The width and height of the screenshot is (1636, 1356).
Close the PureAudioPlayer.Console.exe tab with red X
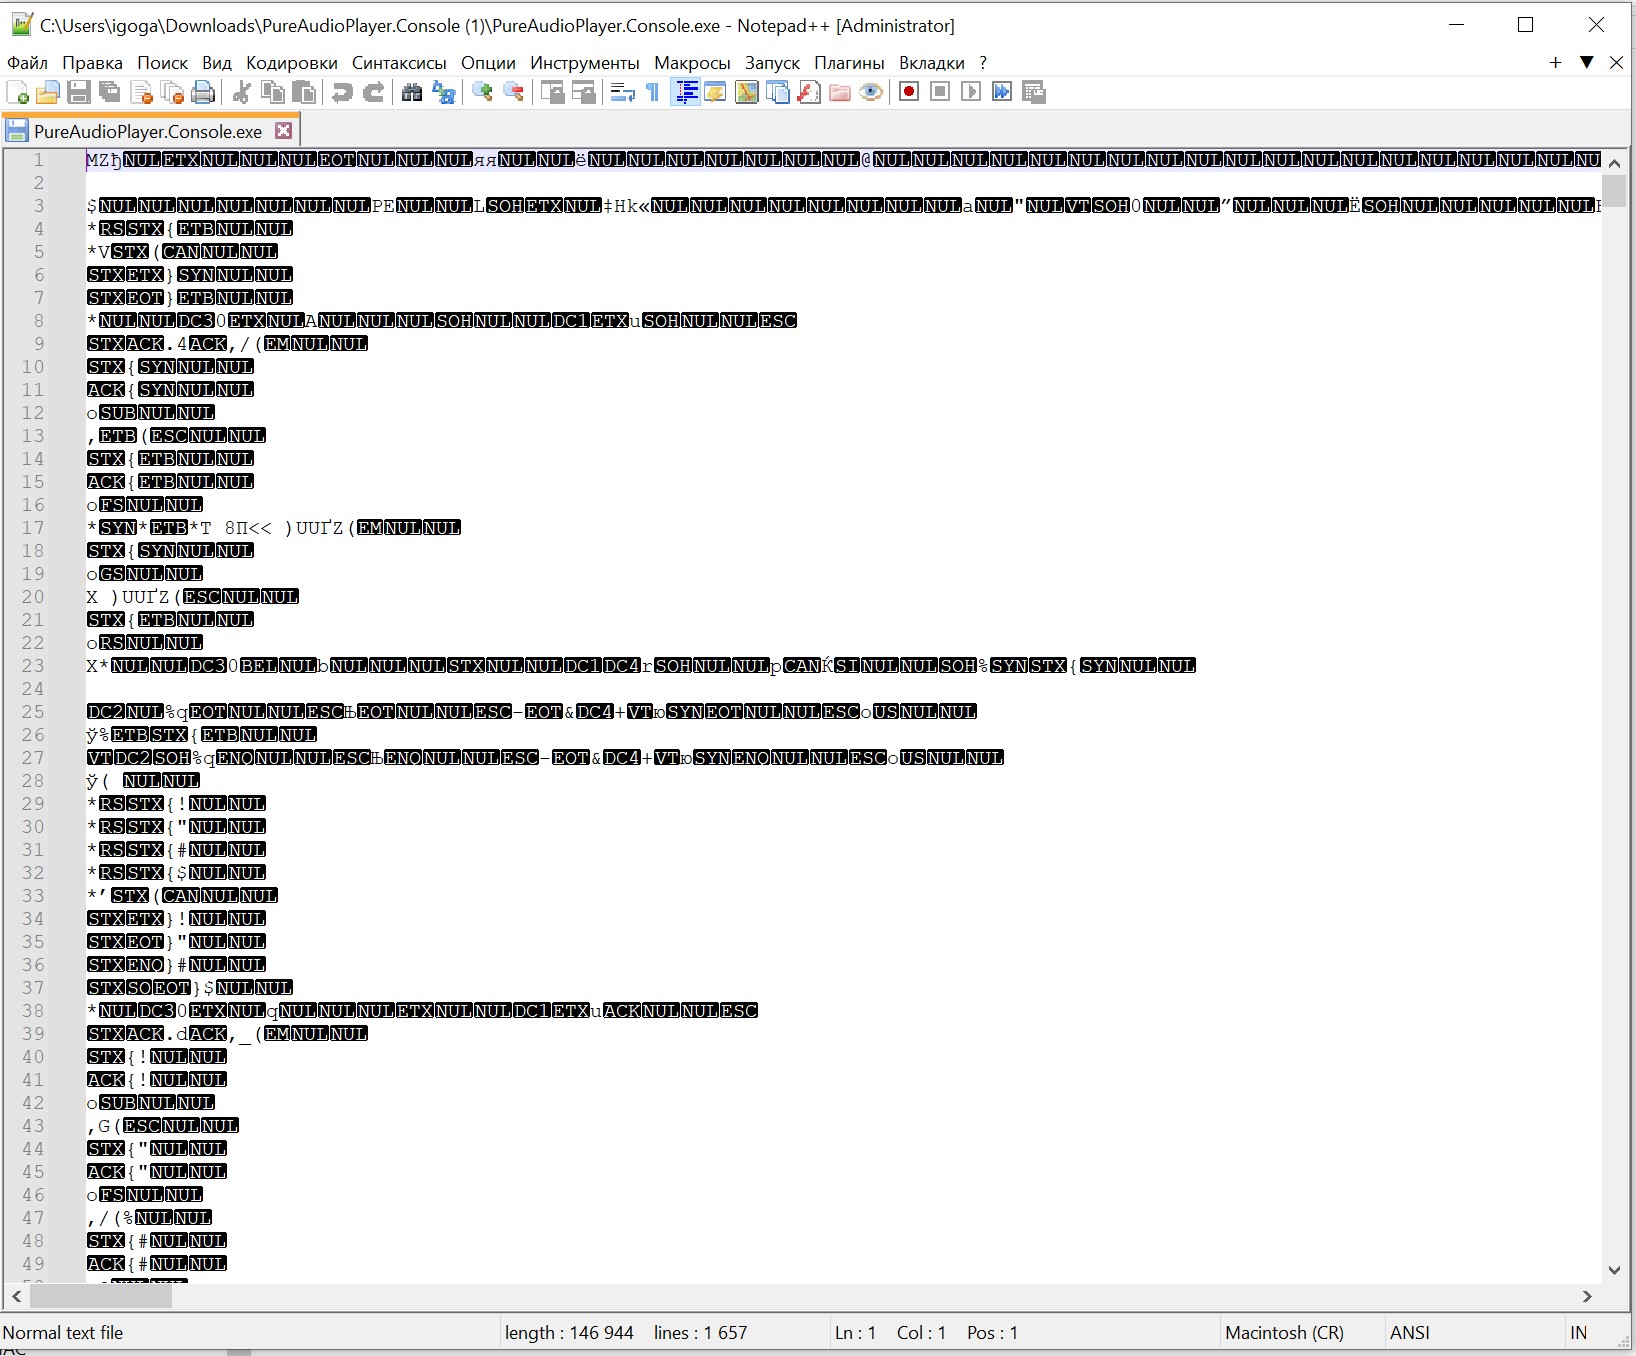[284, 130]
